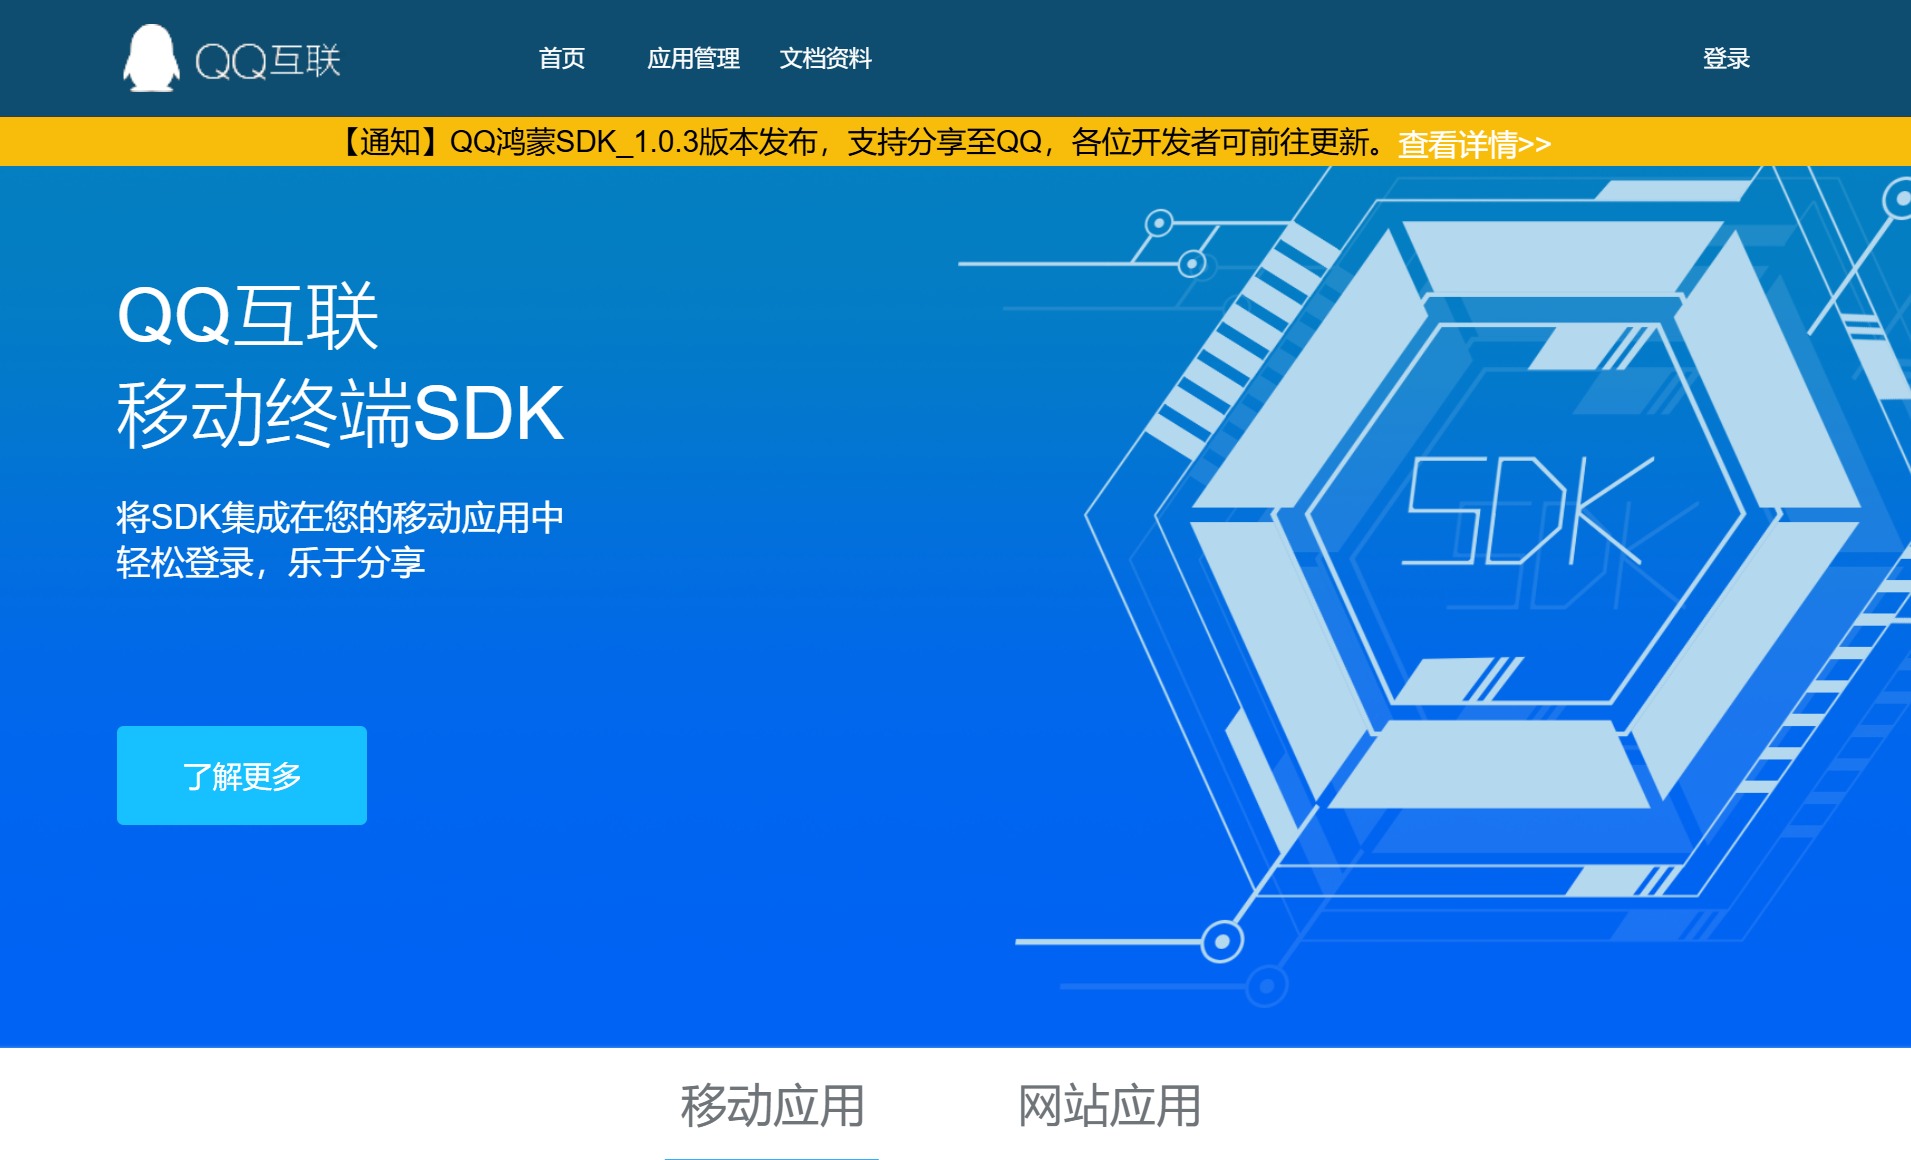Follow the 查看详情>> link in the banner
This screenshot has width=1911, height=1160.
pos(1473,144)
